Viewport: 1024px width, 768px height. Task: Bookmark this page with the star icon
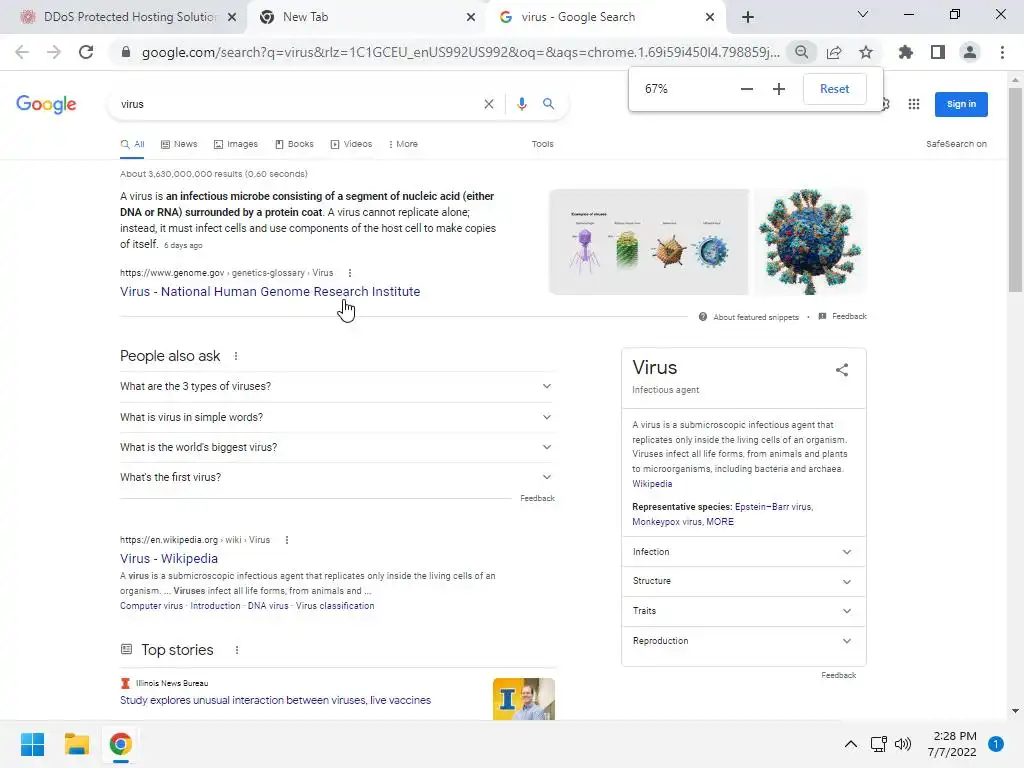click(x=866, y=52)
